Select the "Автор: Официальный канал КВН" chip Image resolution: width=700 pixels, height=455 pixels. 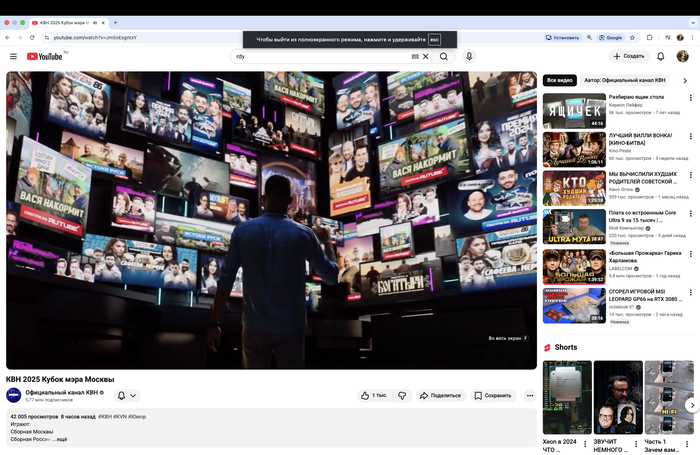pos(625,79)
